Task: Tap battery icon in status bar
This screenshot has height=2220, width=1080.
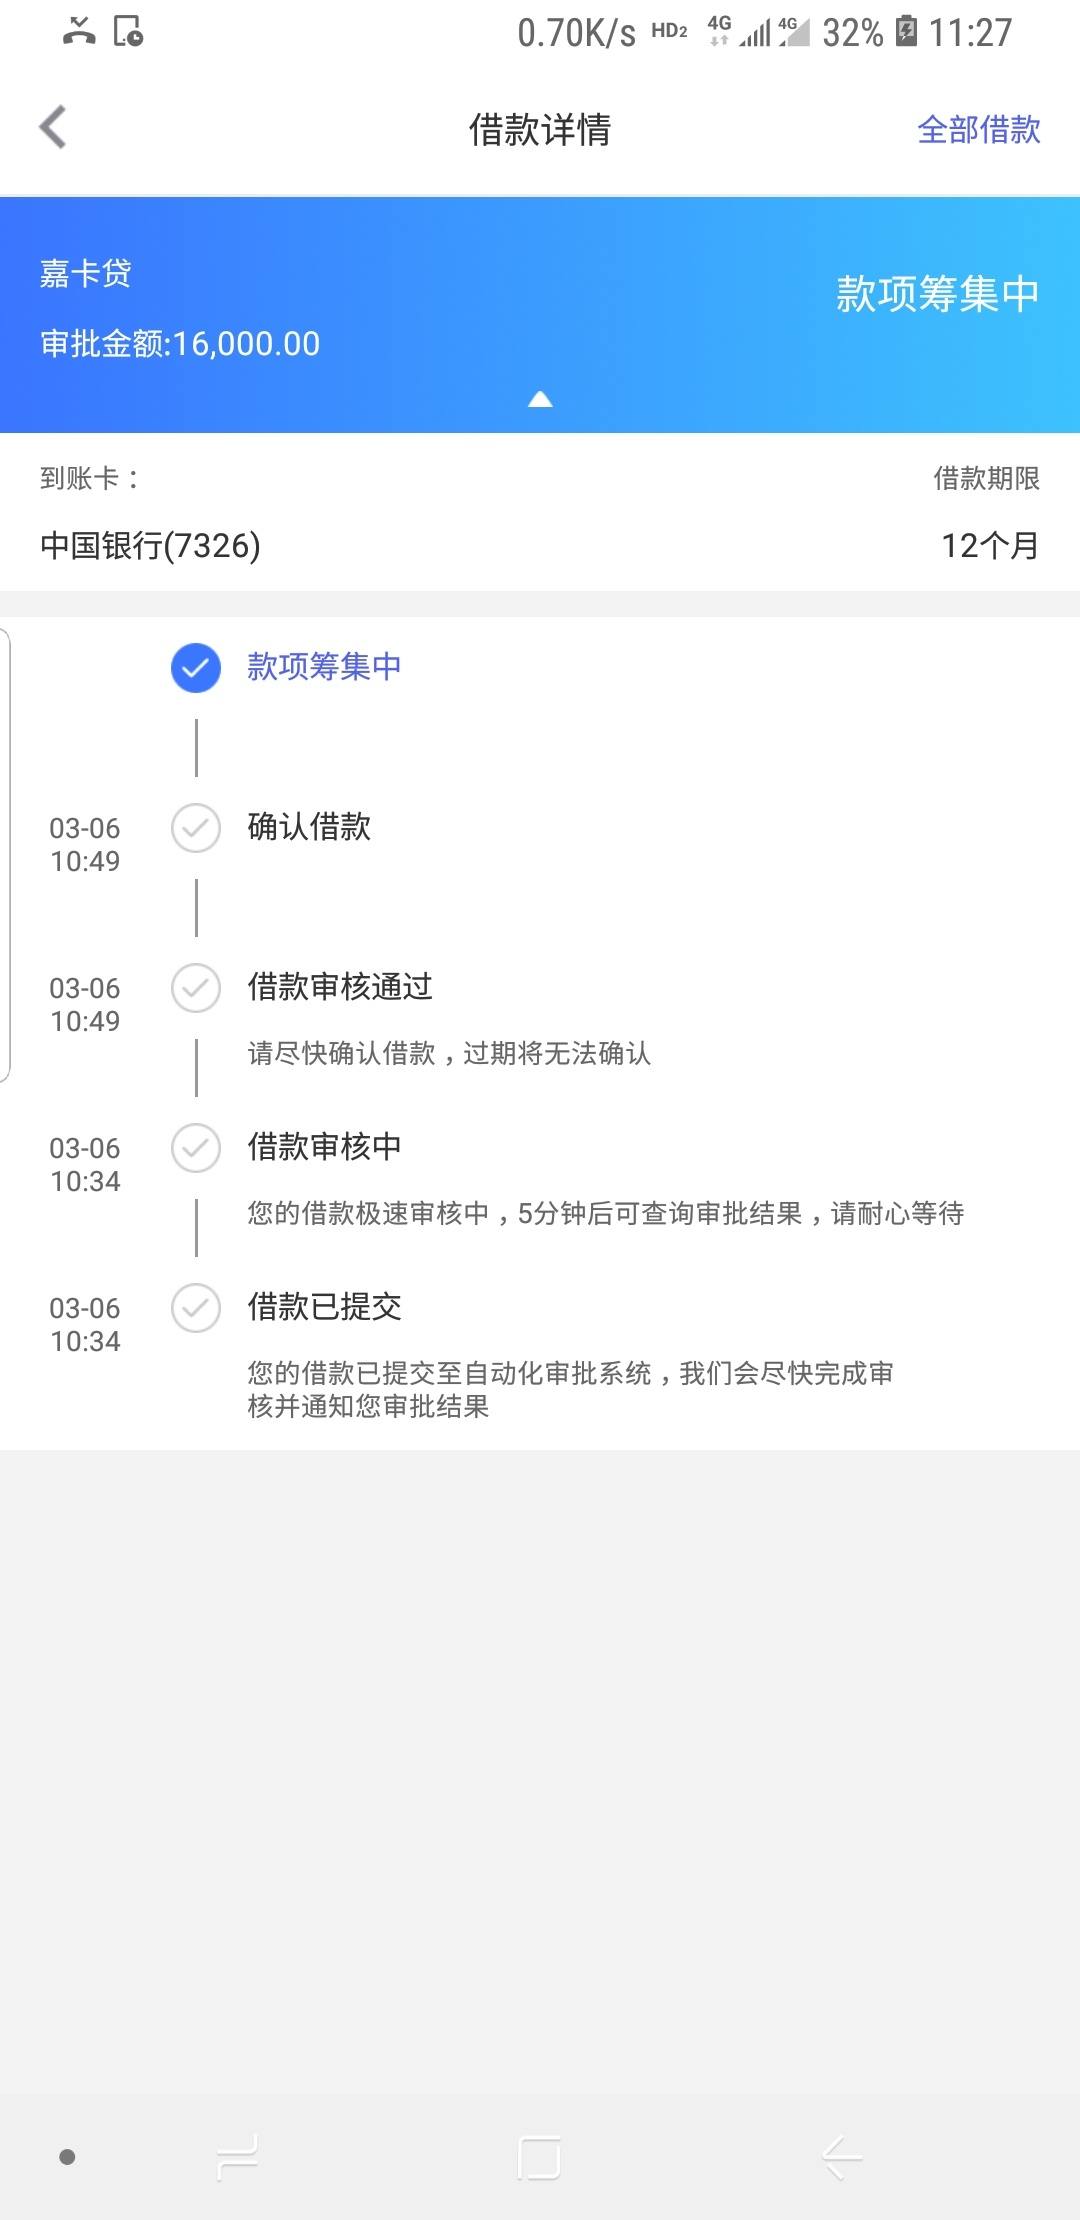Action: click(906, 32)
